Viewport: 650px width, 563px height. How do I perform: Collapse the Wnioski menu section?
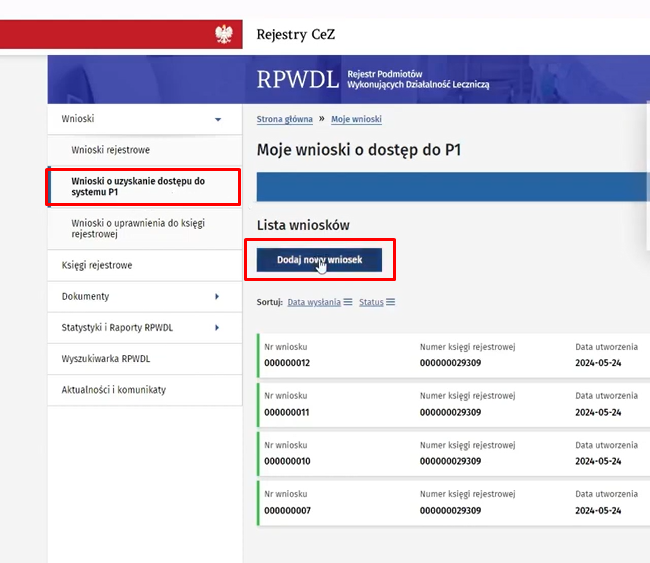(218, 119)
